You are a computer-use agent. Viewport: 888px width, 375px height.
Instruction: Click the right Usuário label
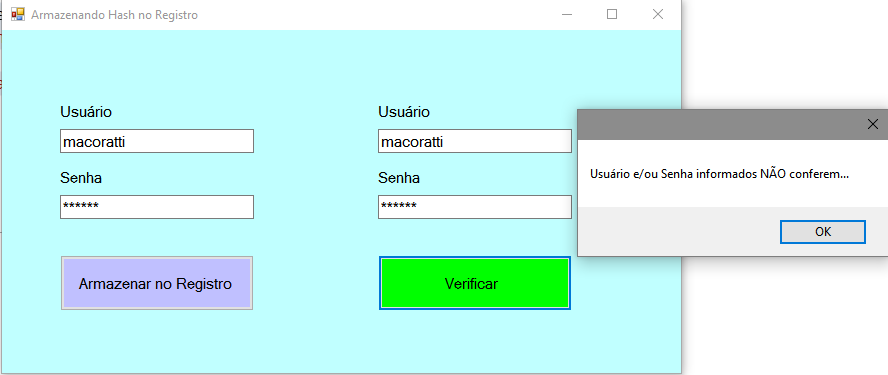click(404, 112)
